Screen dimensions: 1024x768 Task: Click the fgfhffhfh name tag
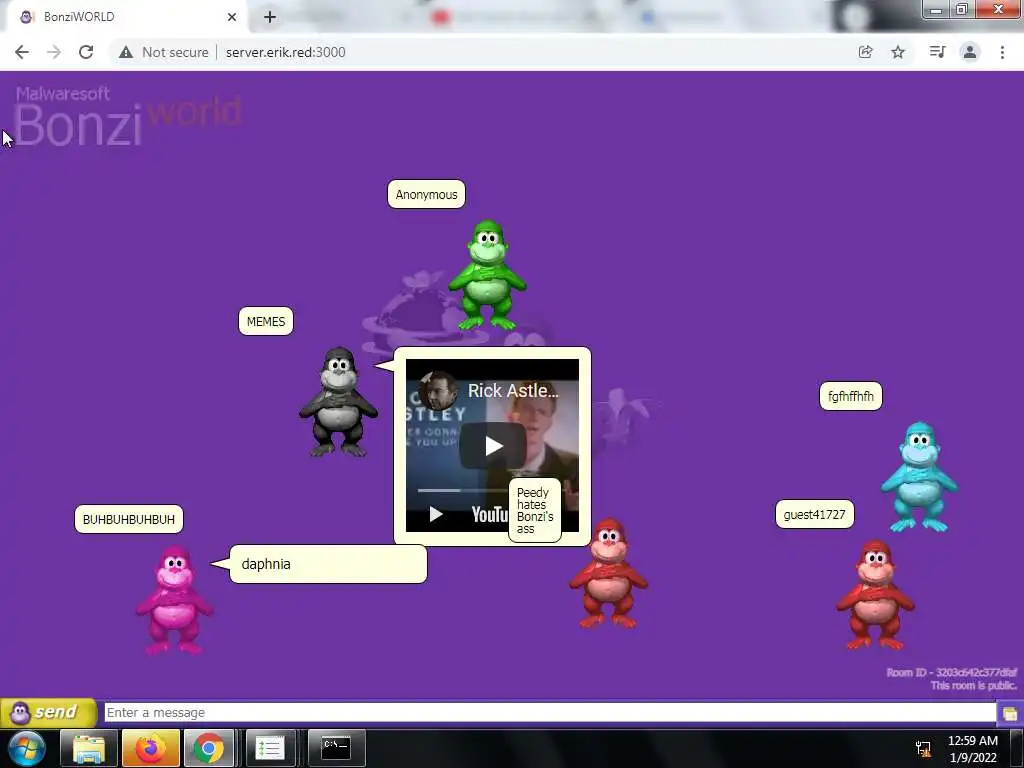(850, 396)
